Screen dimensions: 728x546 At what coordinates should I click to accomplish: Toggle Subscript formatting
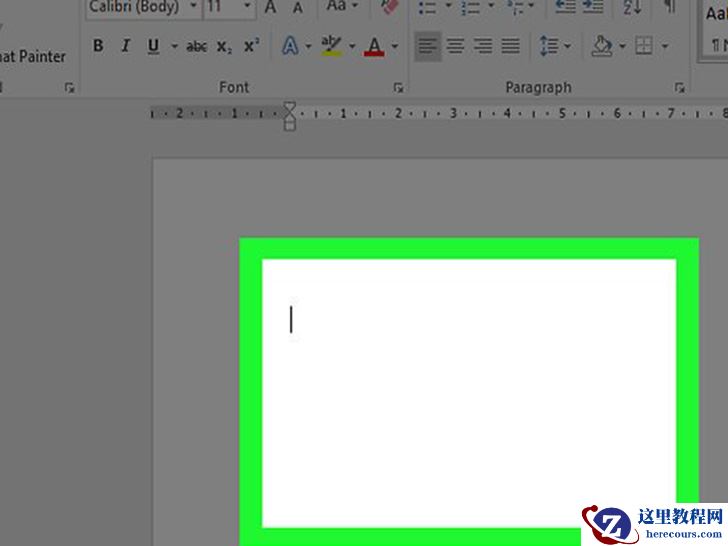pos(224,46)
